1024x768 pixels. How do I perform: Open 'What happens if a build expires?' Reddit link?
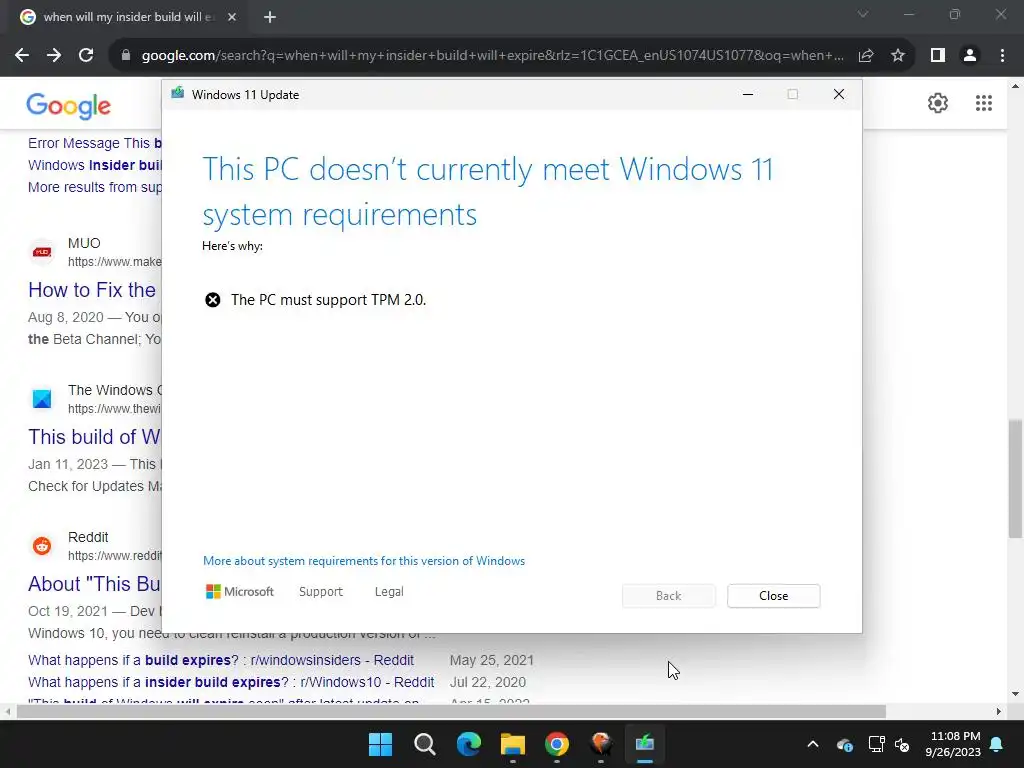[221, 660]
